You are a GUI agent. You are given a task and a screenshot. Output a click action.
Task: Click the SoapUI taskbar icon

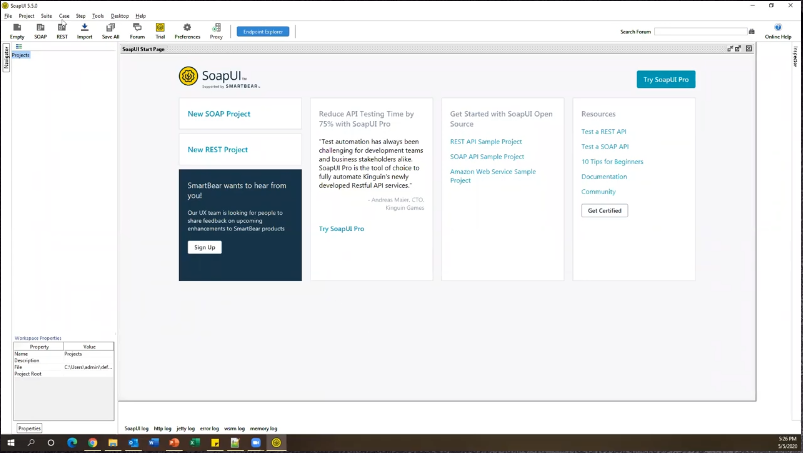click(x=277, y=443)
